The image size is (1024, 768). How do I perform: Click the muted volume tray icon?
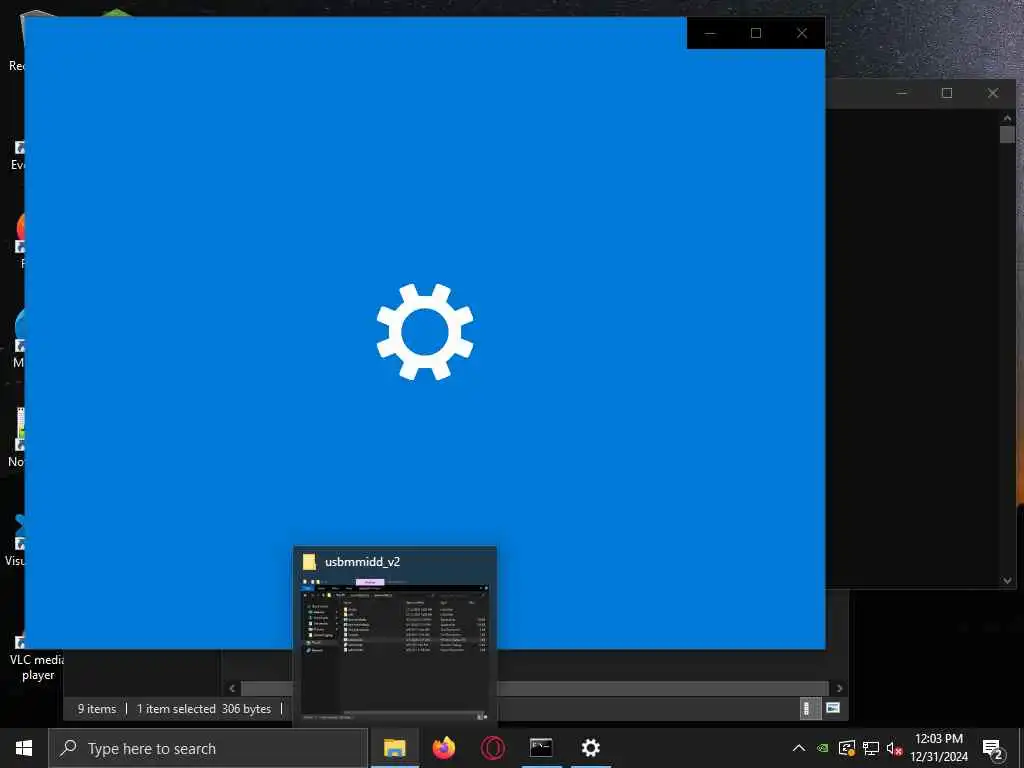[894, 748]
